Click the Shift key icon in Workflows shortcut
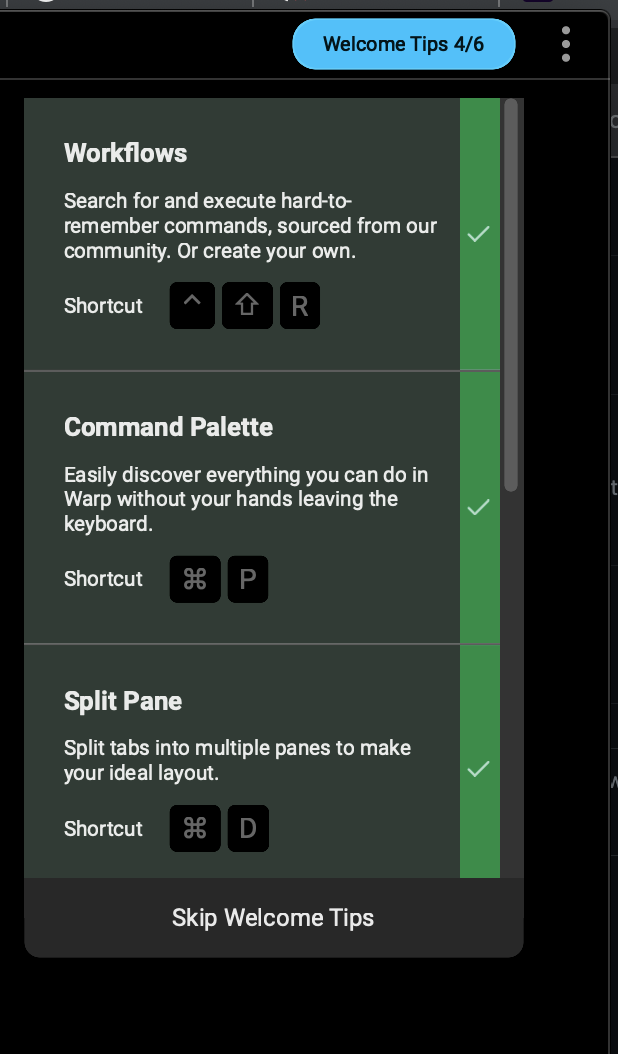This screenshot has width=618, height=1054. [246, 305]
